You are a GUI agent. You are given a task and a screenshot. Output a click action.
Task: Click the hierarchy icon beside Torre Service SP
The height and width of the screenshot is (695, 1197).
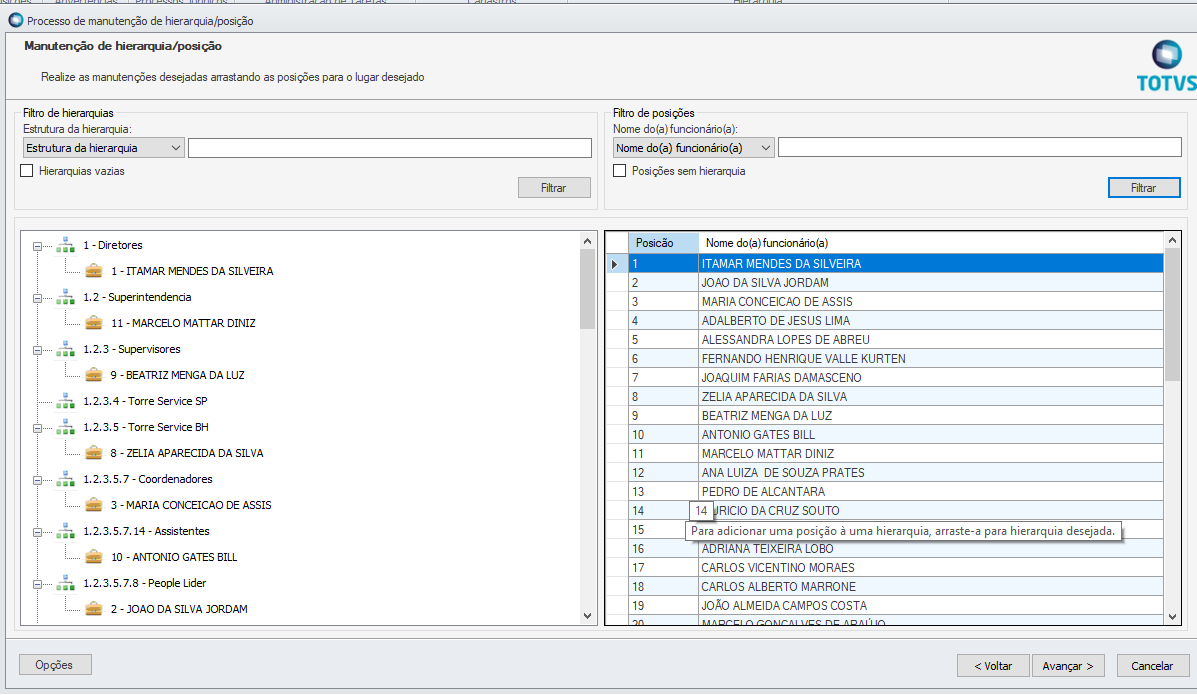coord(66,401)
